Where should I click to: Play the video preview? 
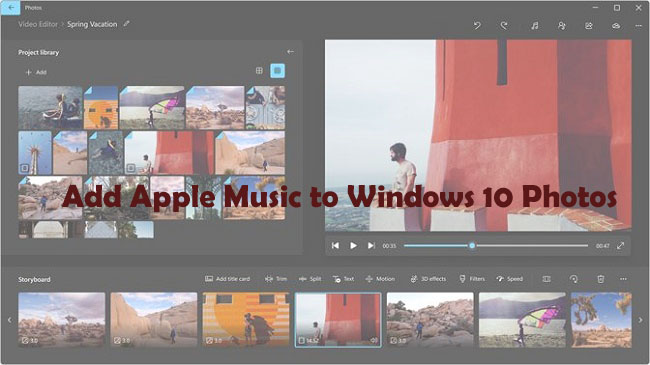353,246
